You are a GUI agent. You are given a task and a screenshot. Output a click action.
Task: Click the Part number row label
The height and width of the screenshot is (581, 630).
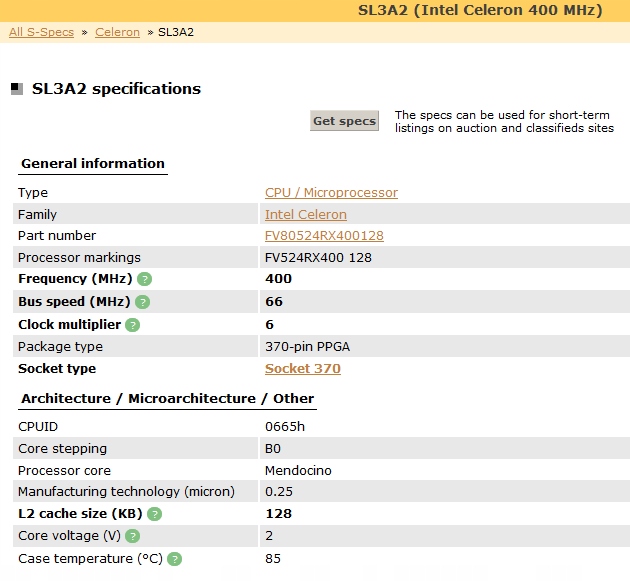point(57,235)
